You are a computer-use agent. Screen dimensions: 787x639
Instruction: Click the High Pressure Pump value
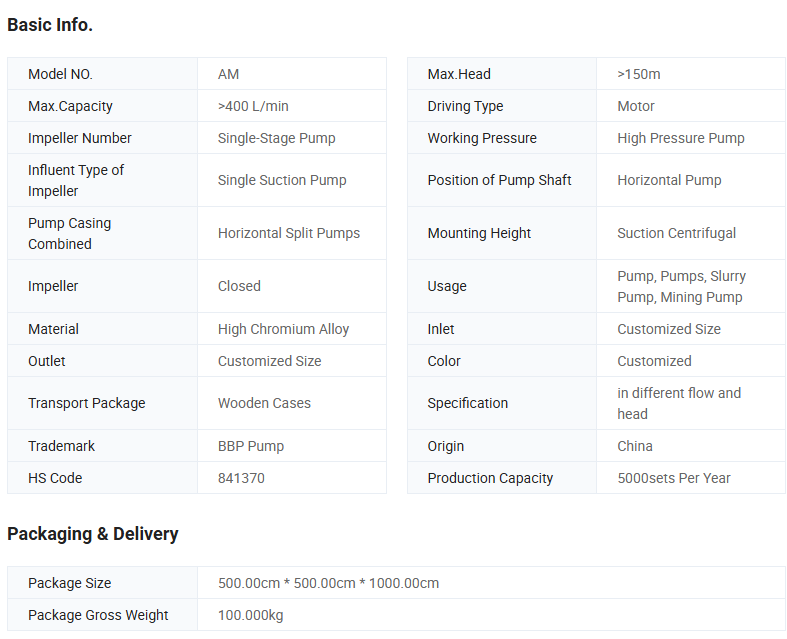pos(681,138)
